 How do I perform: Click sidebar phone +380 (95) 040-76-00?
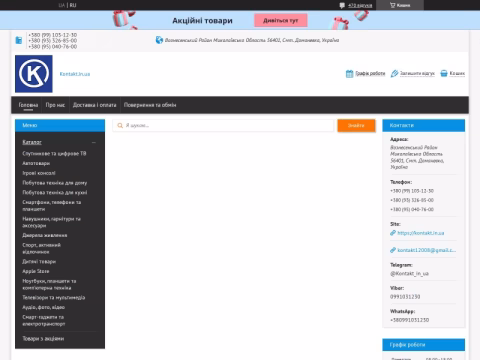pyautogui.click(x=412, y=209)
